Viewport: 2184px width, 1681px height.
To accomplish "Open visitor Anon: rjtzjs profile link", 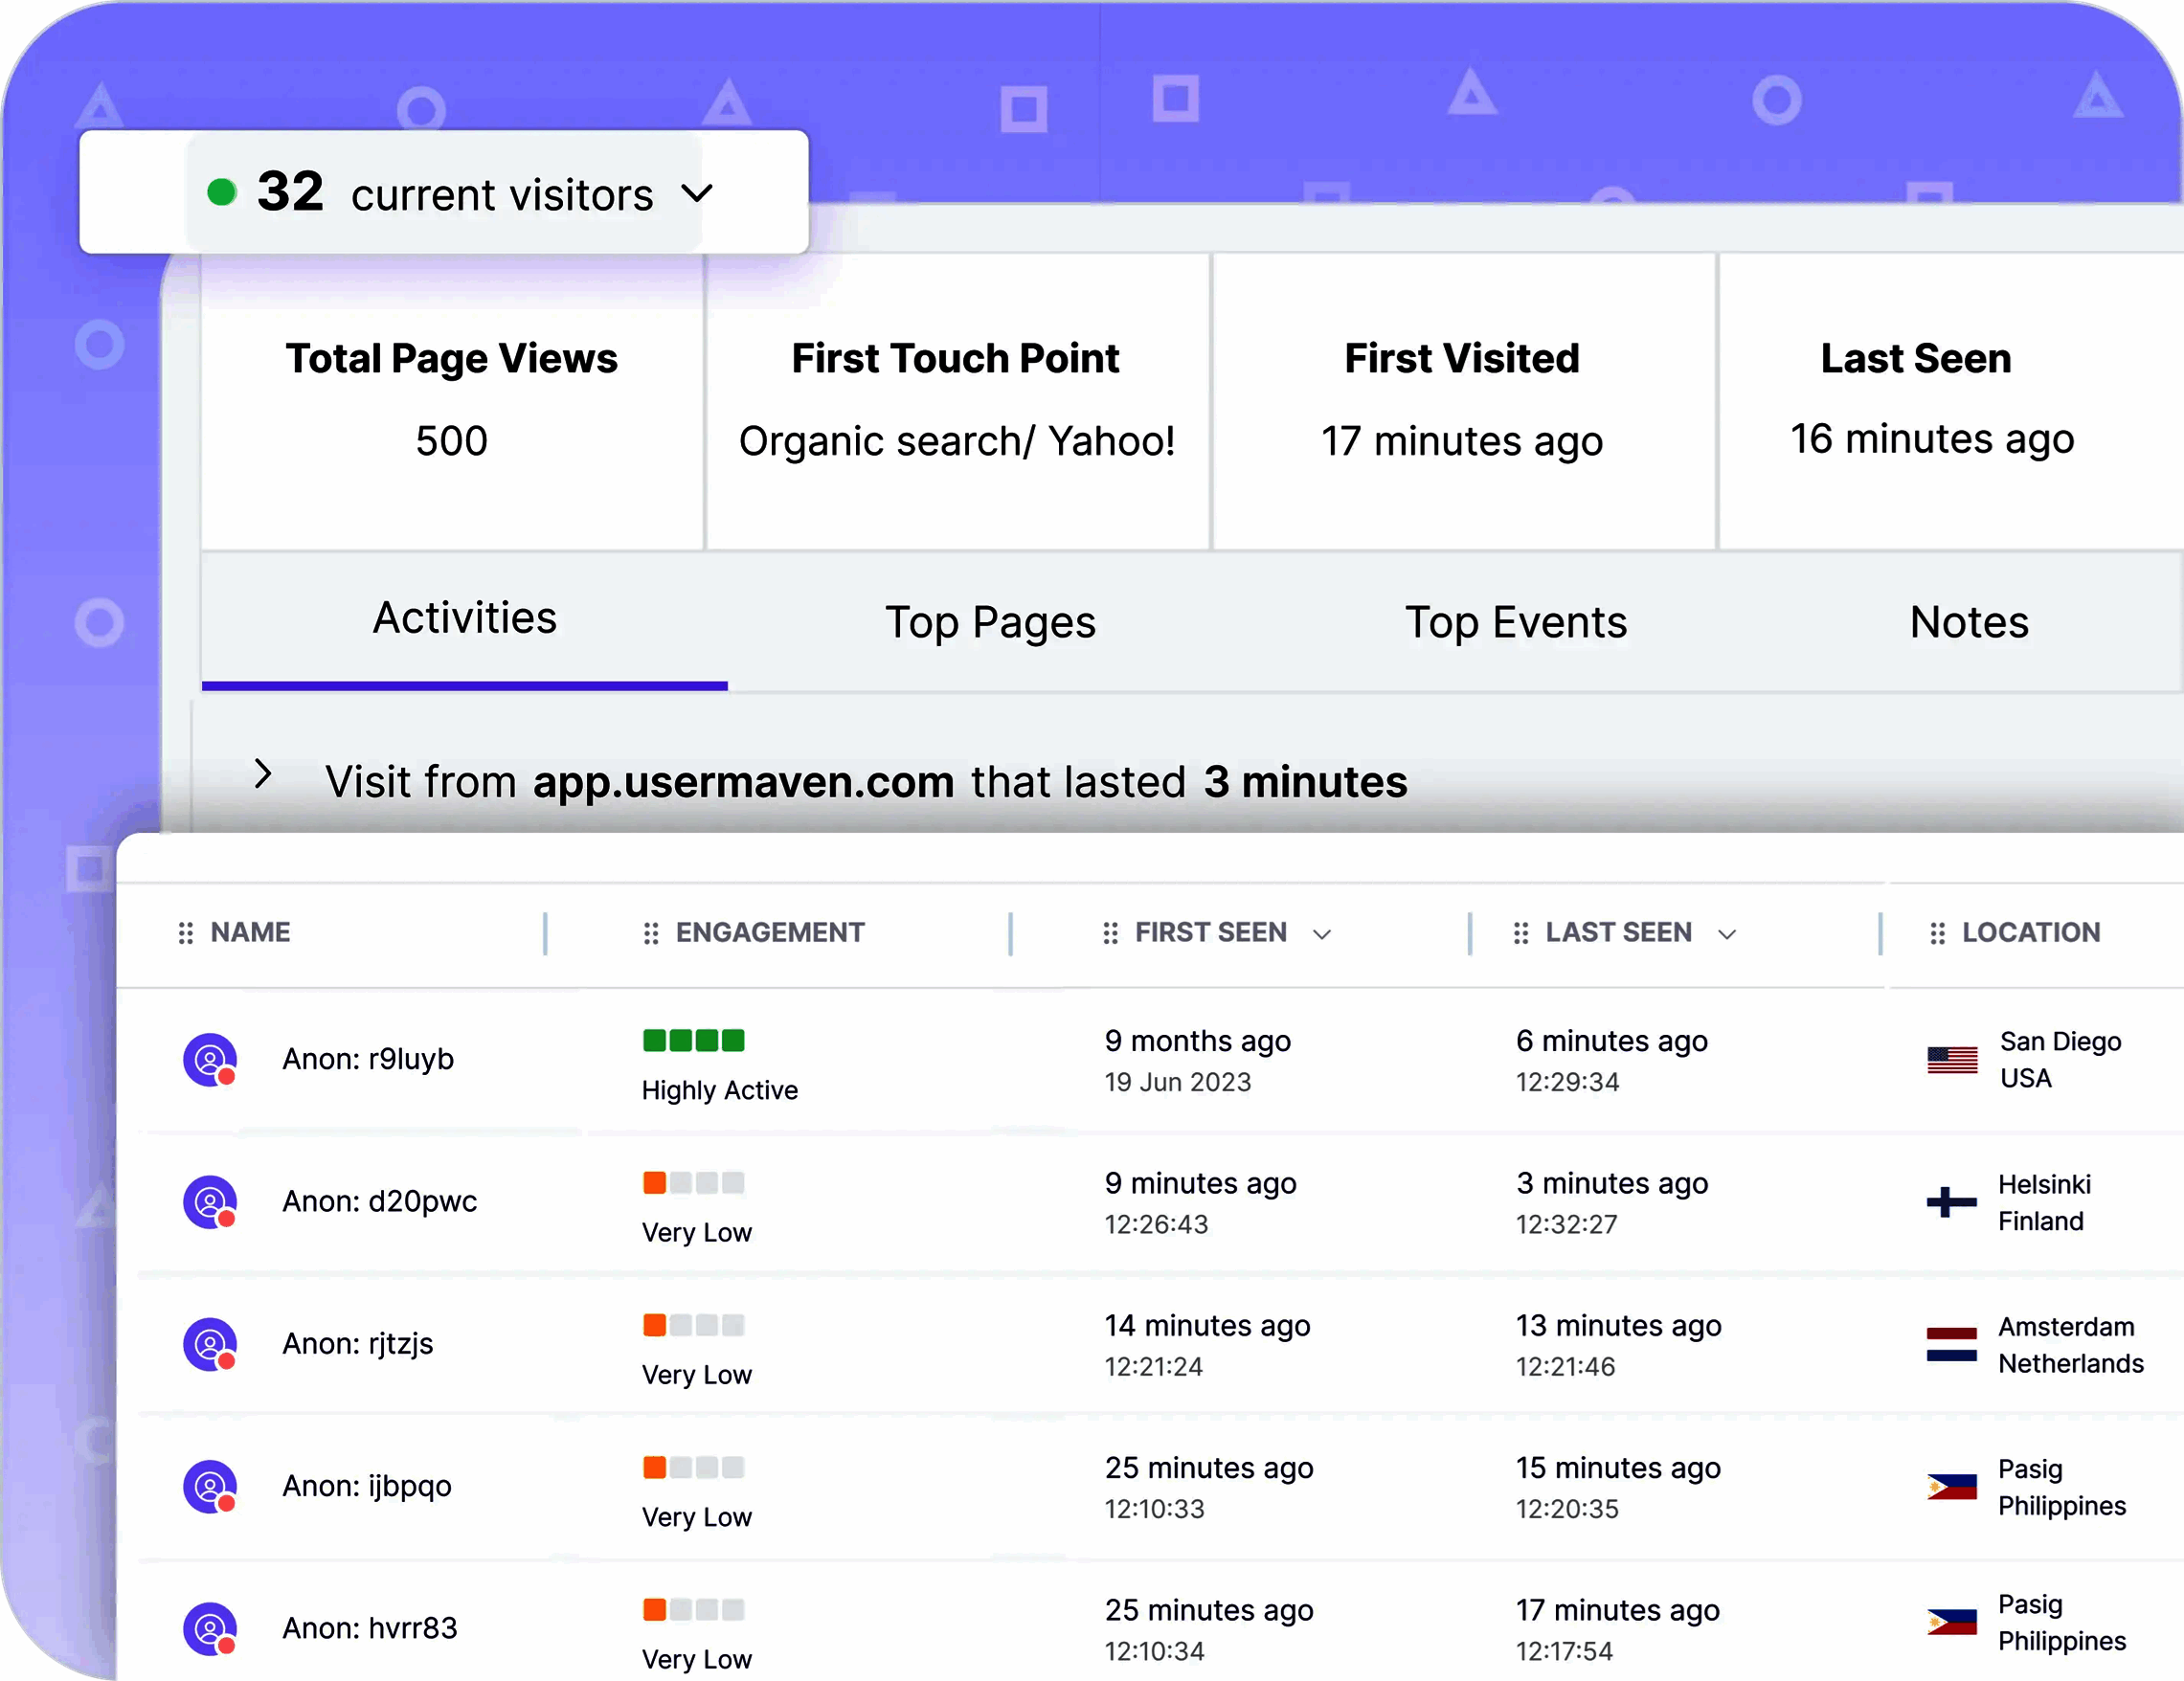I will coord(358,1343).
